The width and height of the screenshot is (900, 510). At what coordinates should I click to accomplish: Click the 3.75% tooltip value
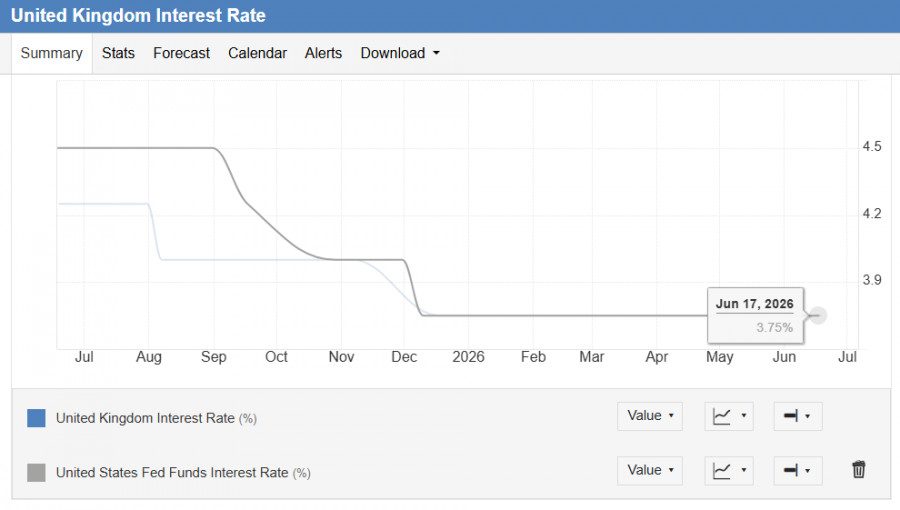pos(774,328)
